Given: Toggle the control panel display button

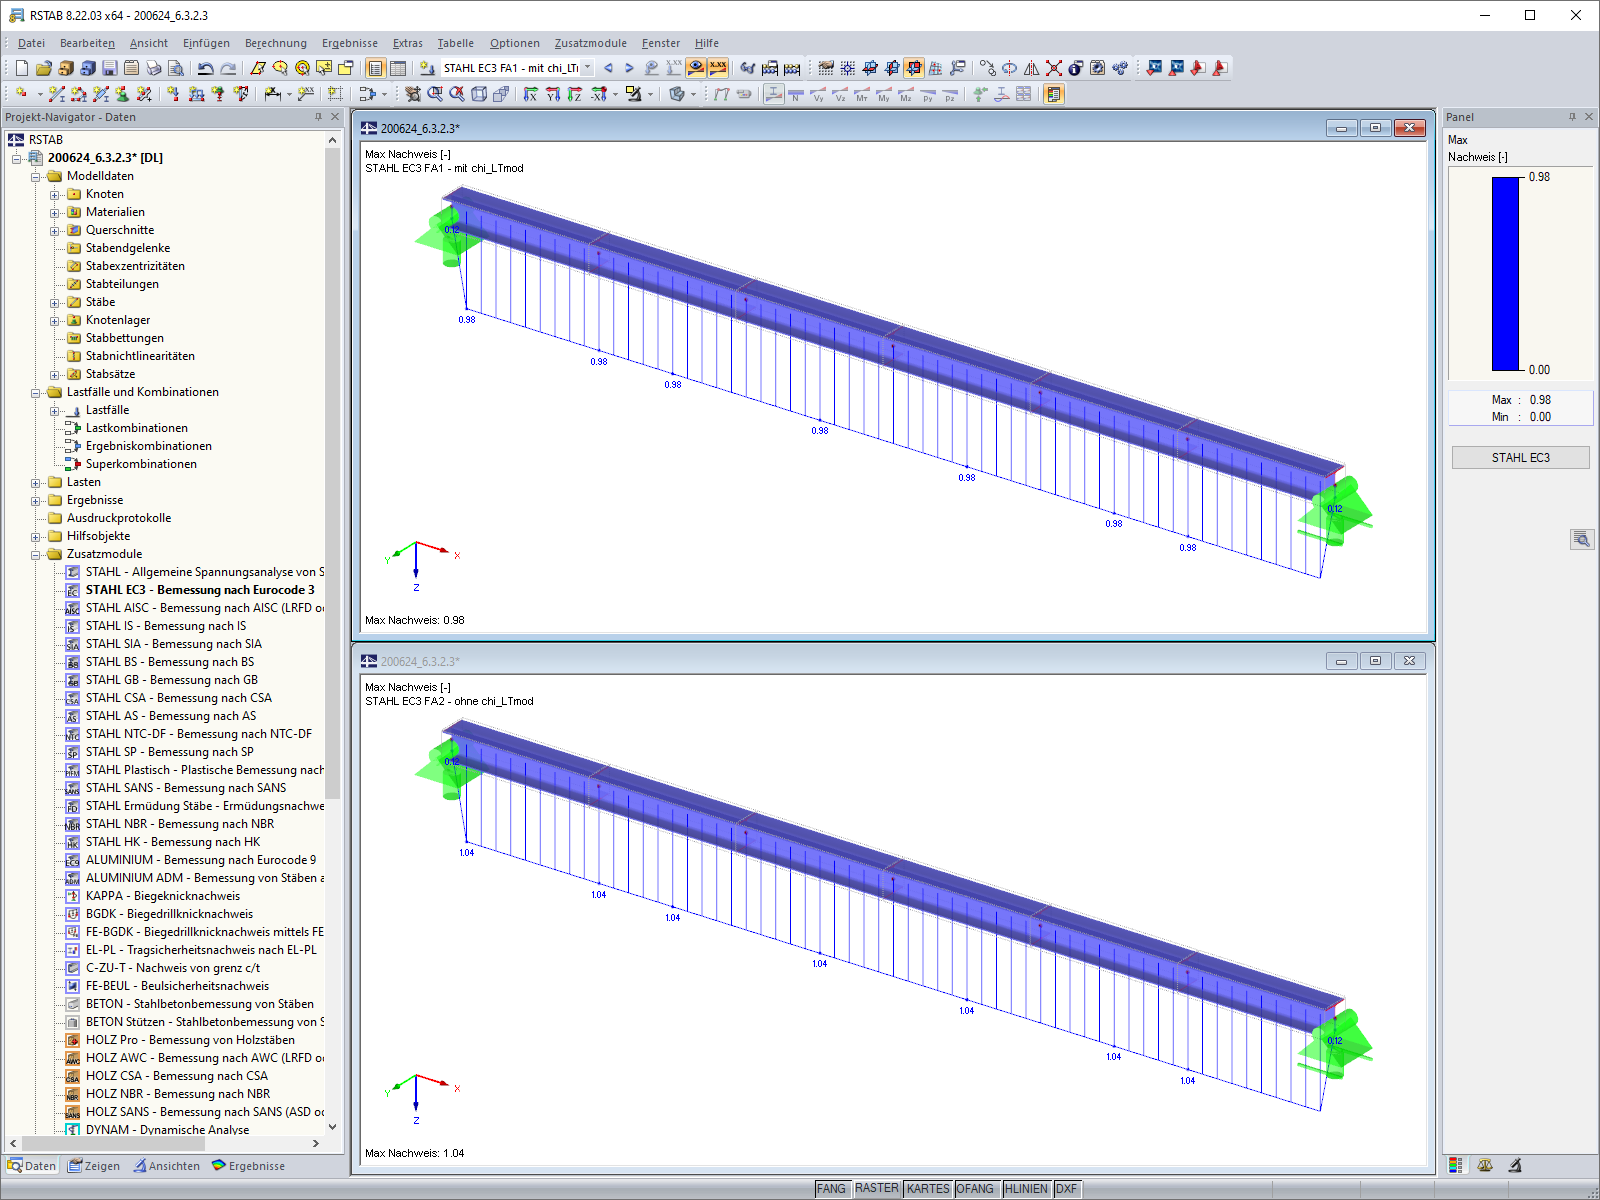Looking at the screenshot, I should 1054,94.
